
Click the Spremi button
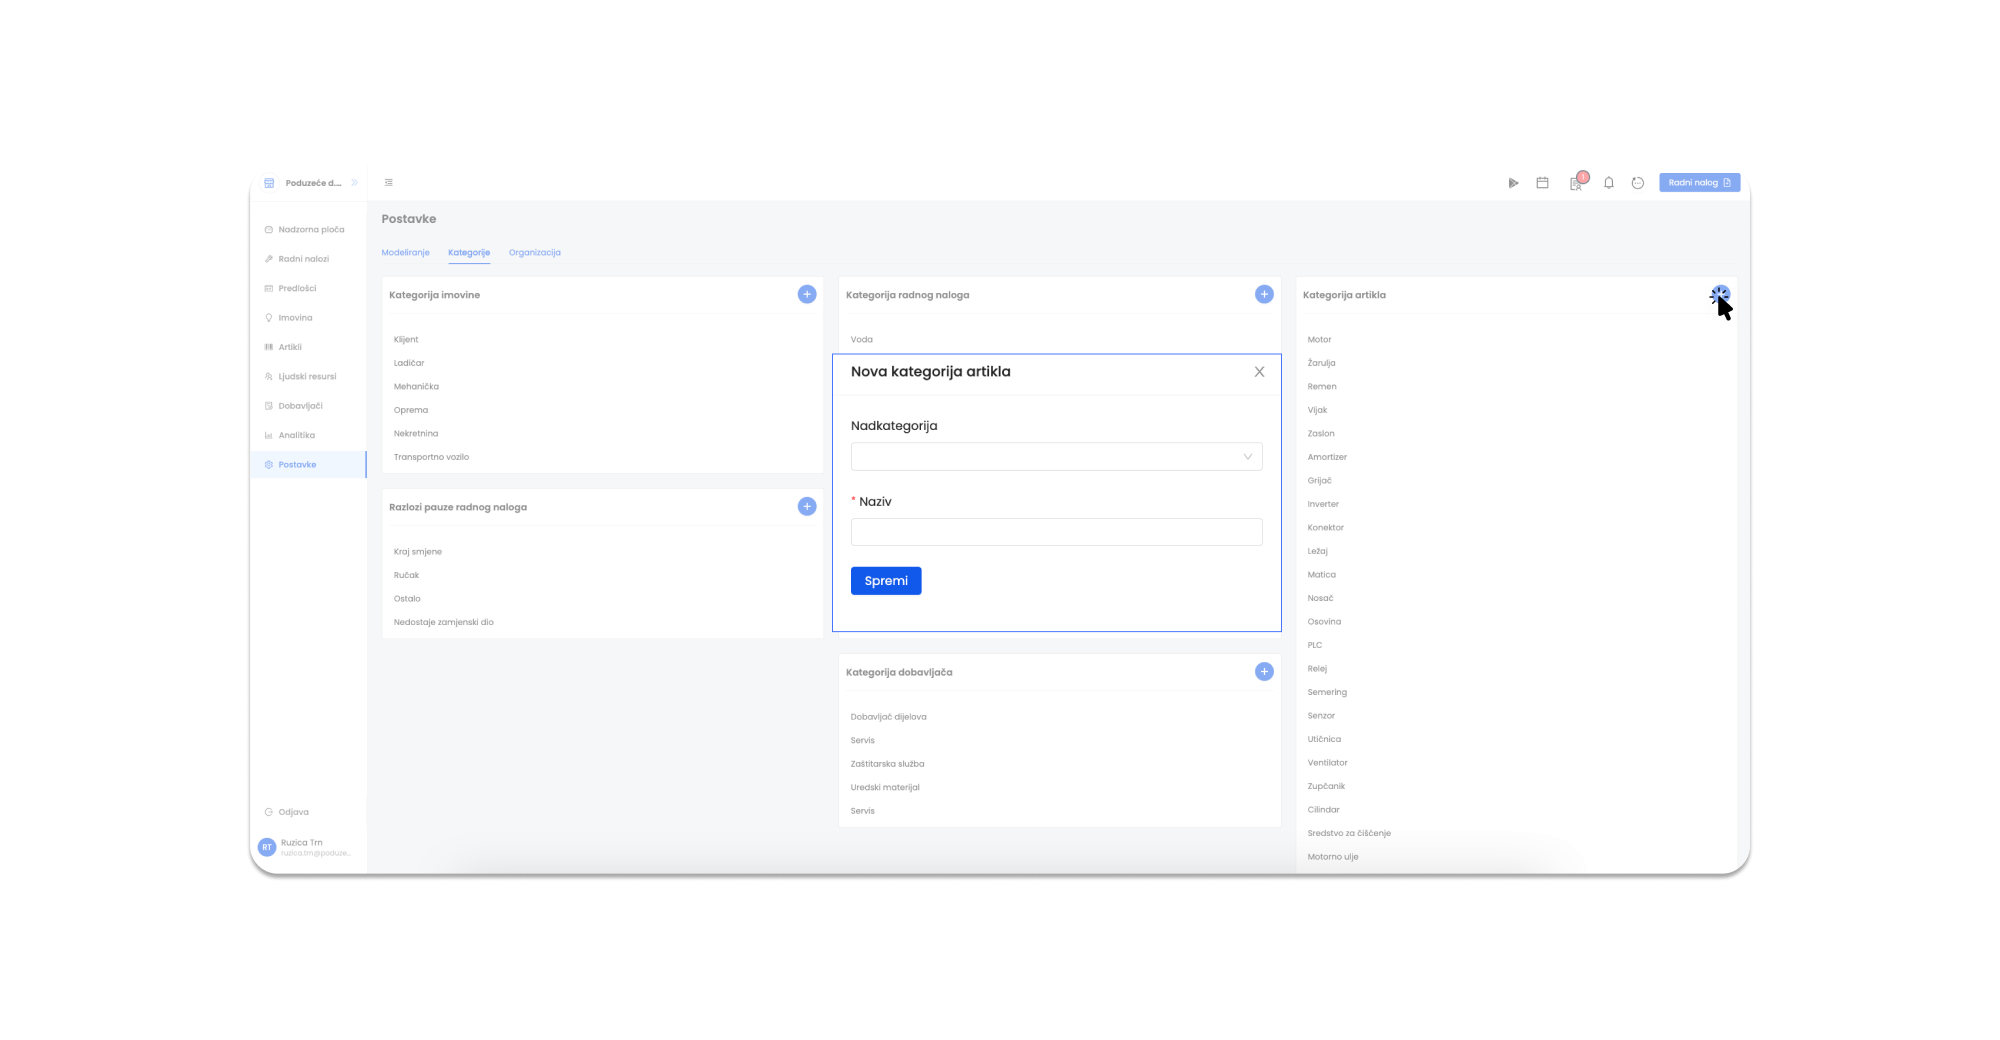pos(886,581)
